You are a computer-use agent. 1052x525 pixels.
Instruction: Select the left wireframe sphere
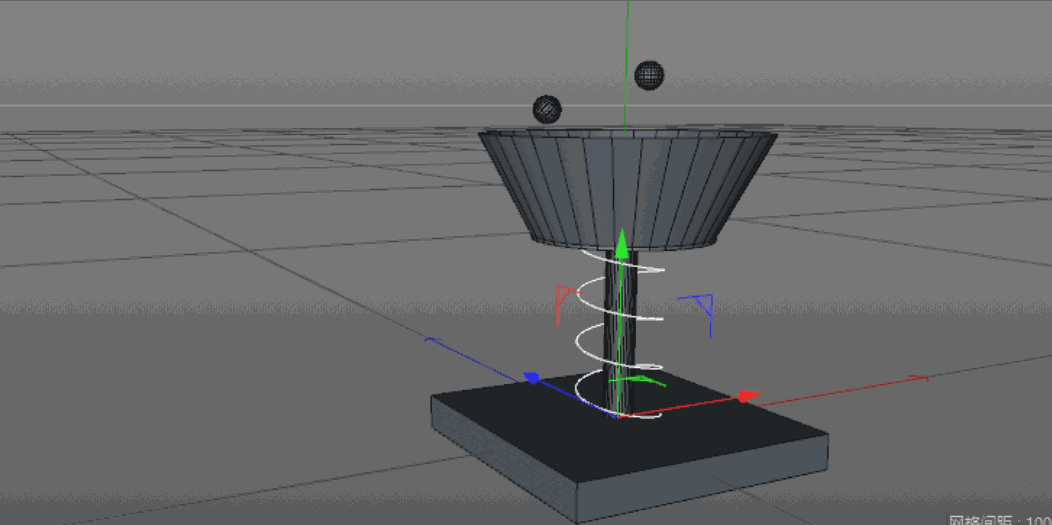tap(547, 109)
